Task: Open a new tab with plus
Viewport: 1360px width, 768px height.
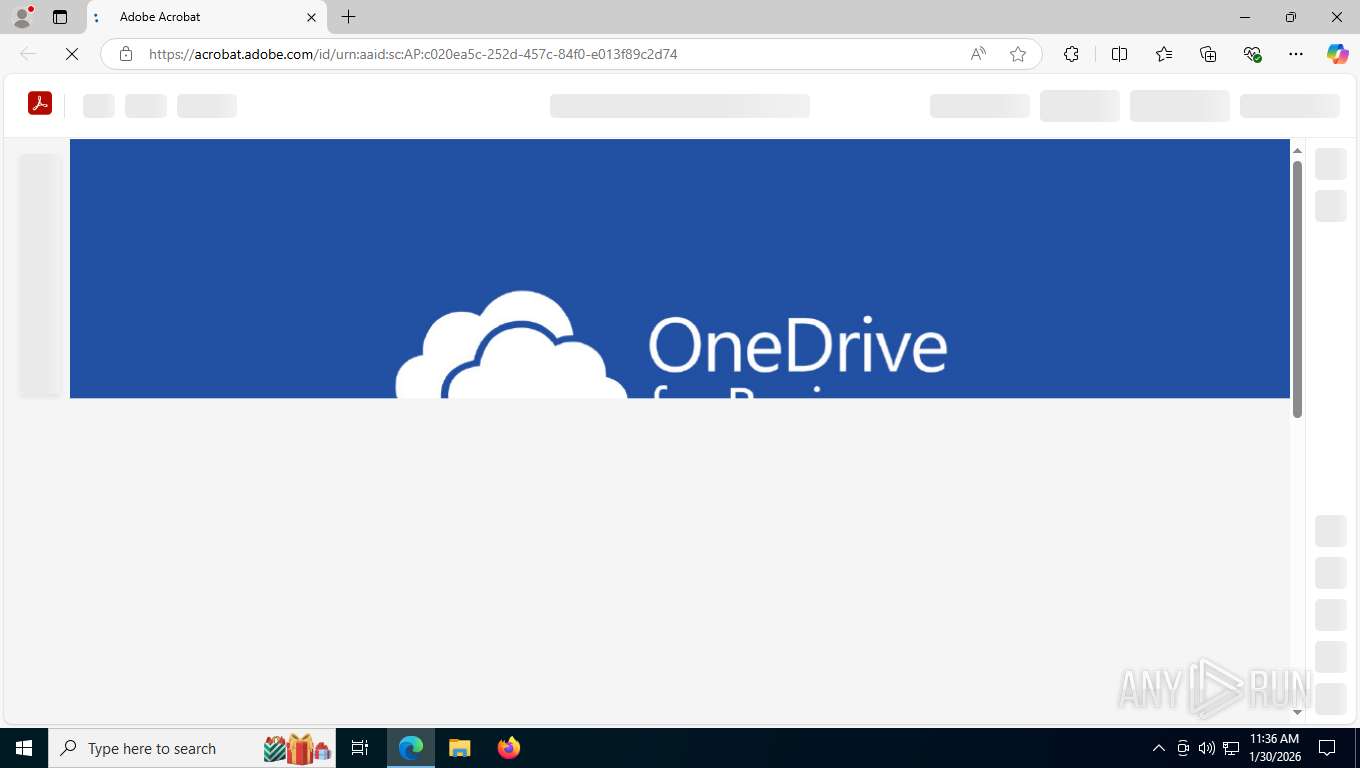Action: [x=348, y=17]
